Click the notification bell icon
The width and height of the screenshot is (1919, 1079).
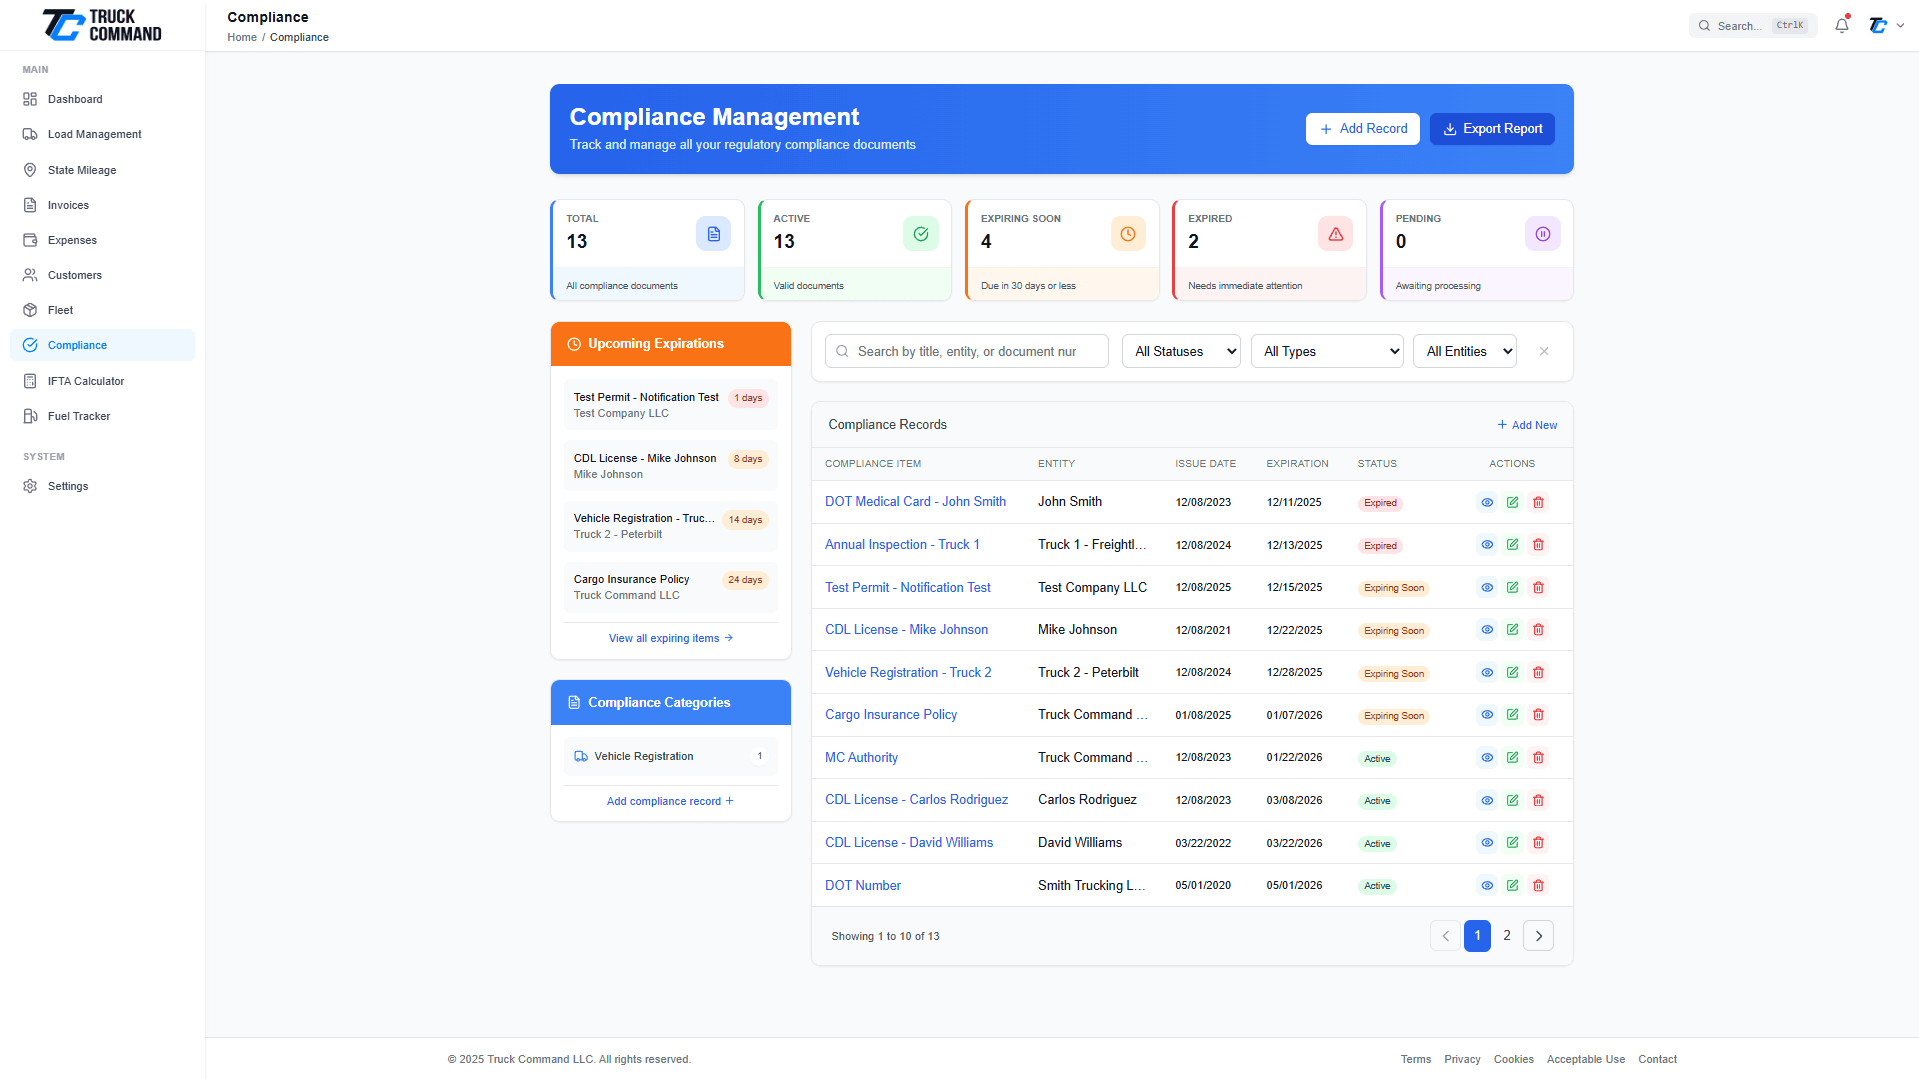pyautogui.click(x=1841, y=25)
